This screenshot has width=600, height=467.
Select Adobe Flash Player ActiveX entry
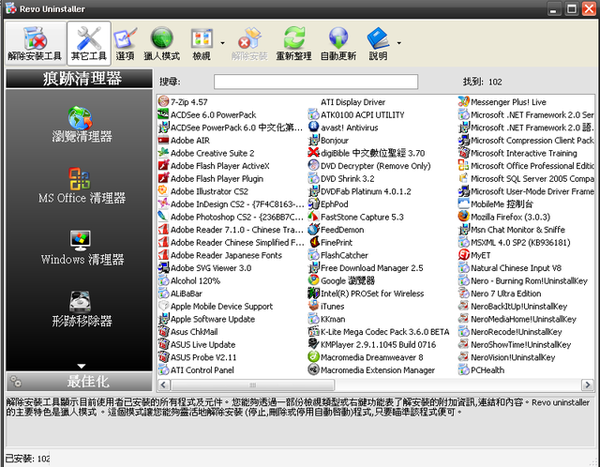point(214,166)
